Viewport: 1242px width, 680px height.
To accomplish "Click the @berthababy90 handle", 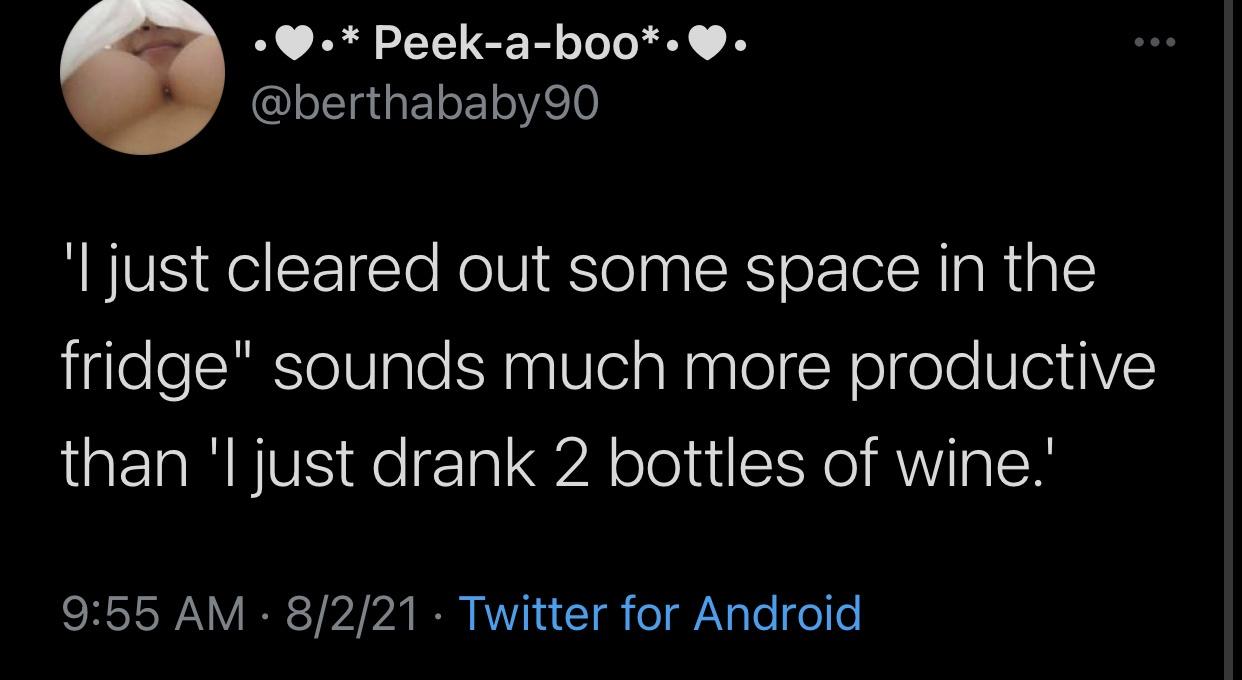I will [422, 102].
